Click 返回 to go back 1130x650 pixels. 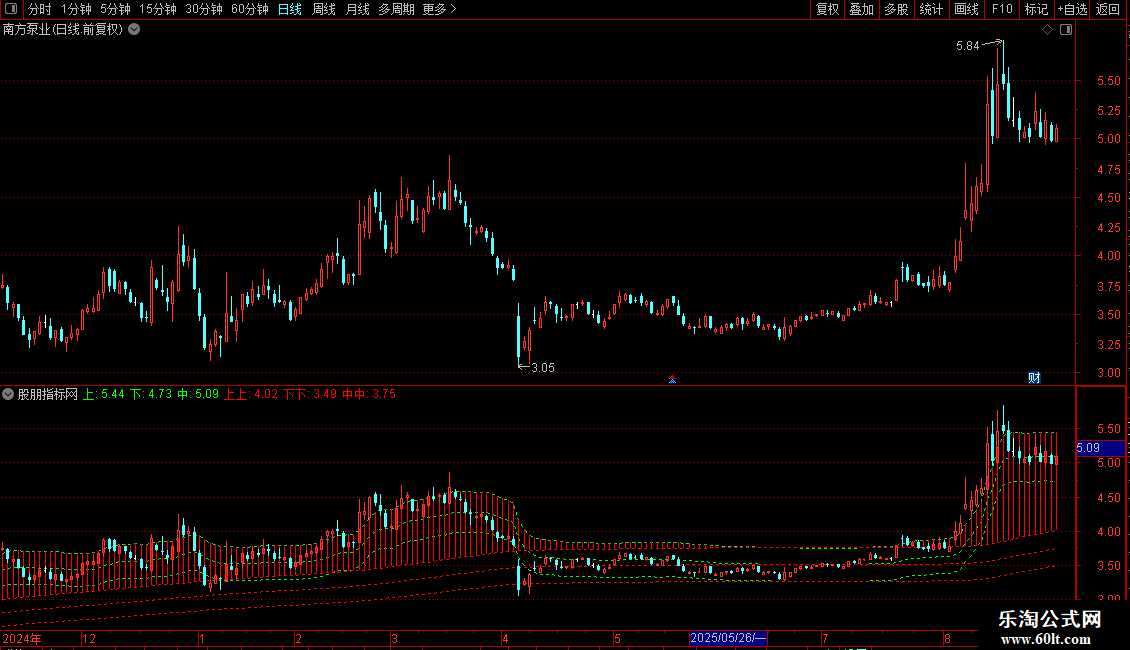click(1108, 9)
